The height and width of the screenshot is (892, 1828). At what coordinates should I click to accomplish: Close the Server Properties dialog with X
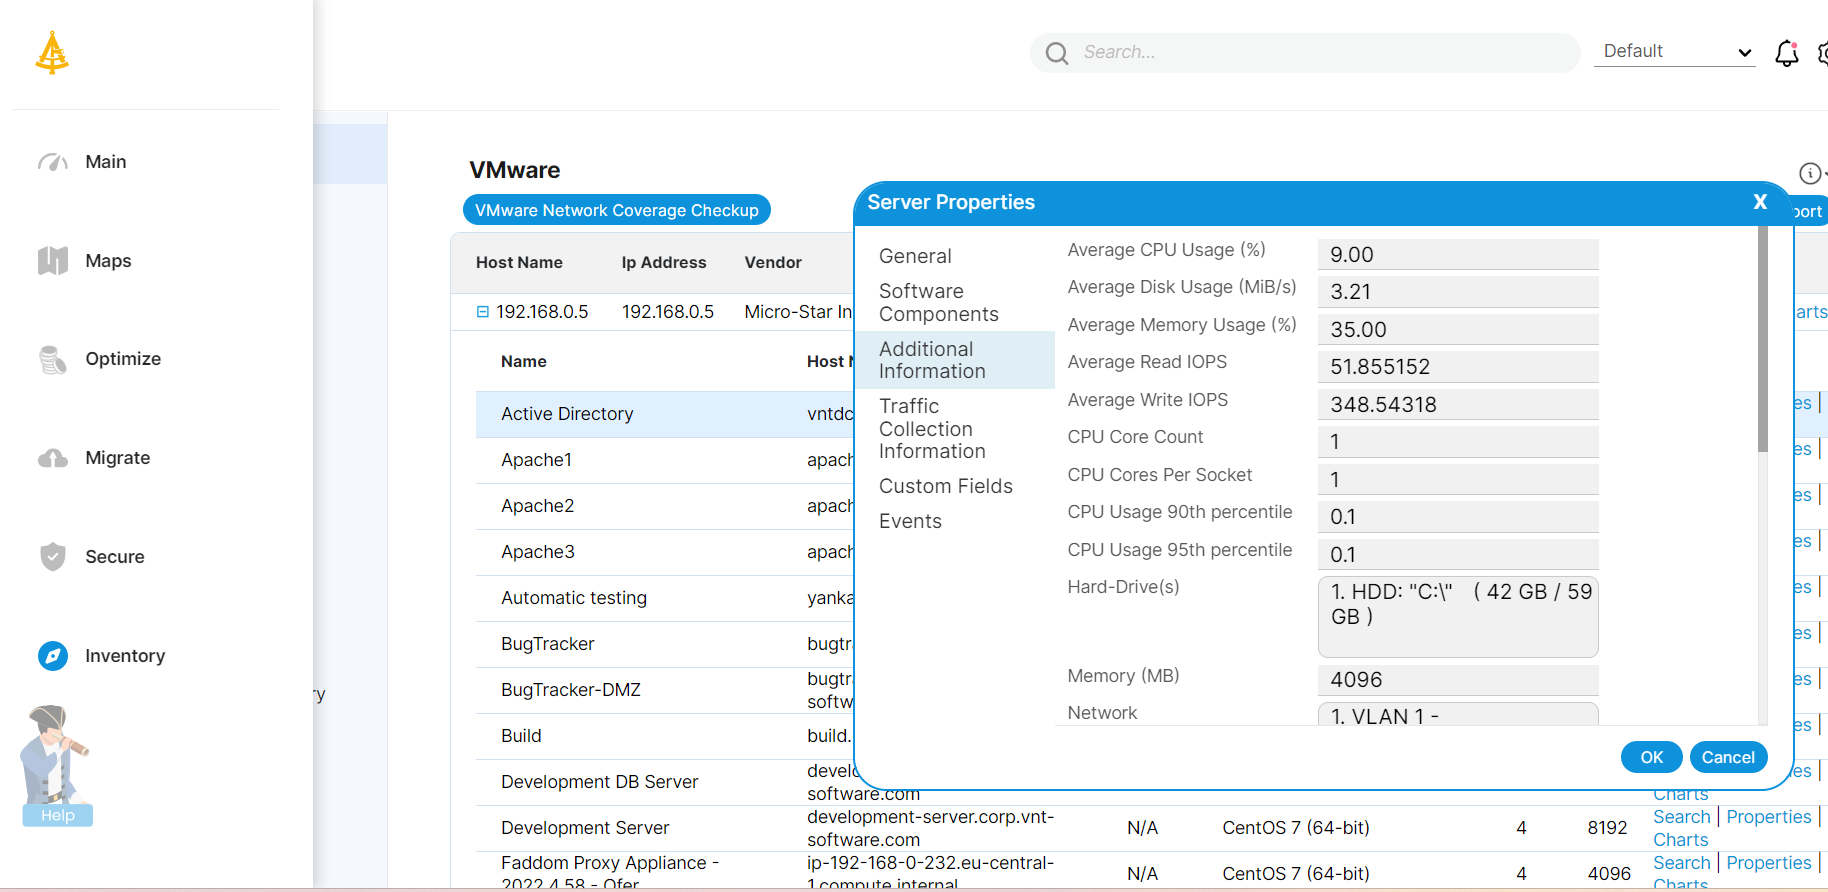[x=1760, y=202]
